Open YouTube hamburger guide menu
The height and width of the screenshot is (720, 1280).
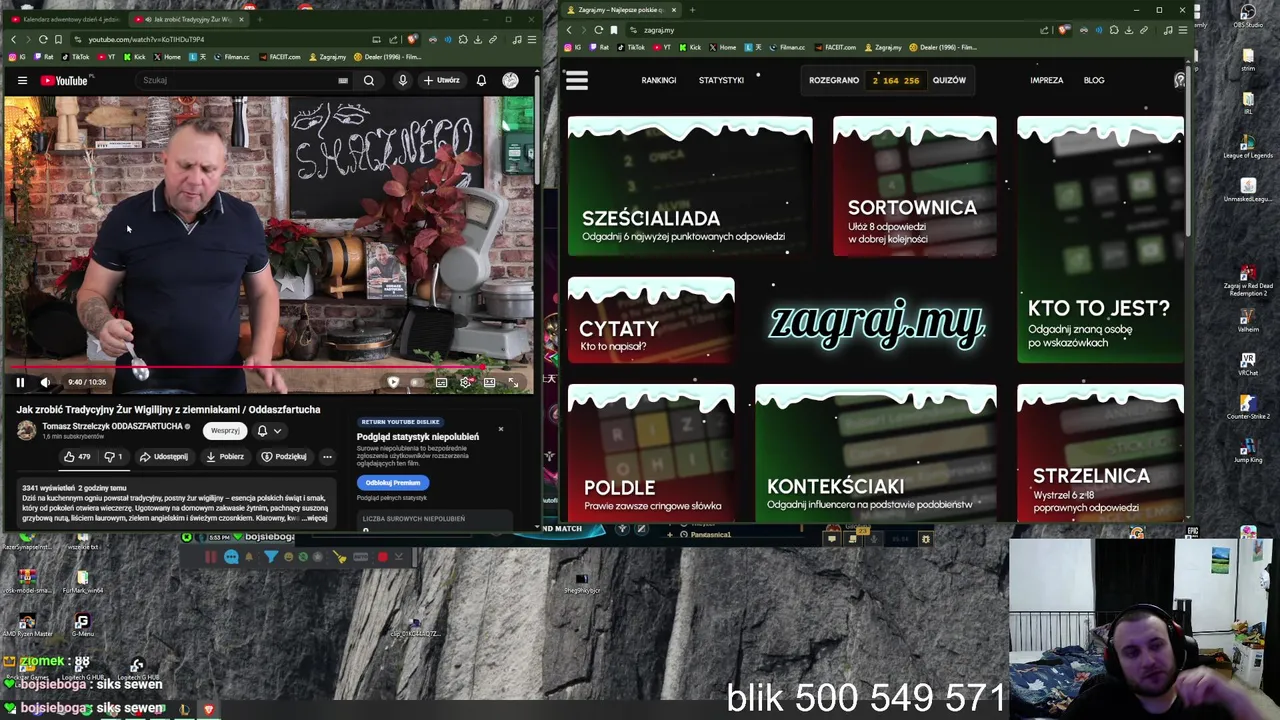(22, 80)
